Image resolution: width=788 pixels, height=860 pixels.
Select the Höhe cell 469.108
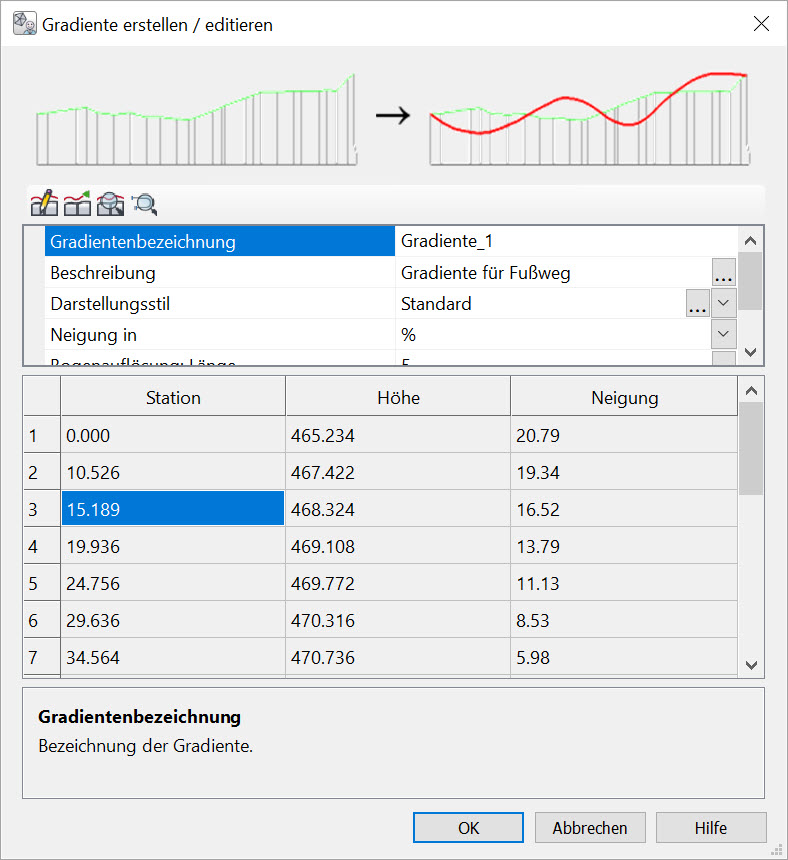coord(398,547)
